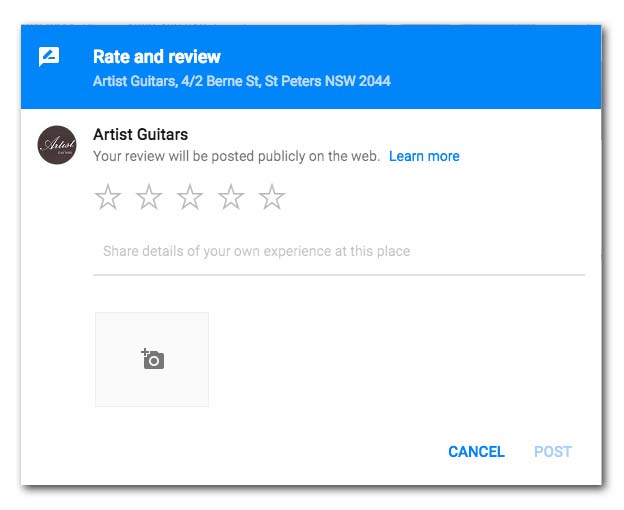This screenshot has width=624, height=510.
Task: Select the second rating star
Action: click(149, 197)
